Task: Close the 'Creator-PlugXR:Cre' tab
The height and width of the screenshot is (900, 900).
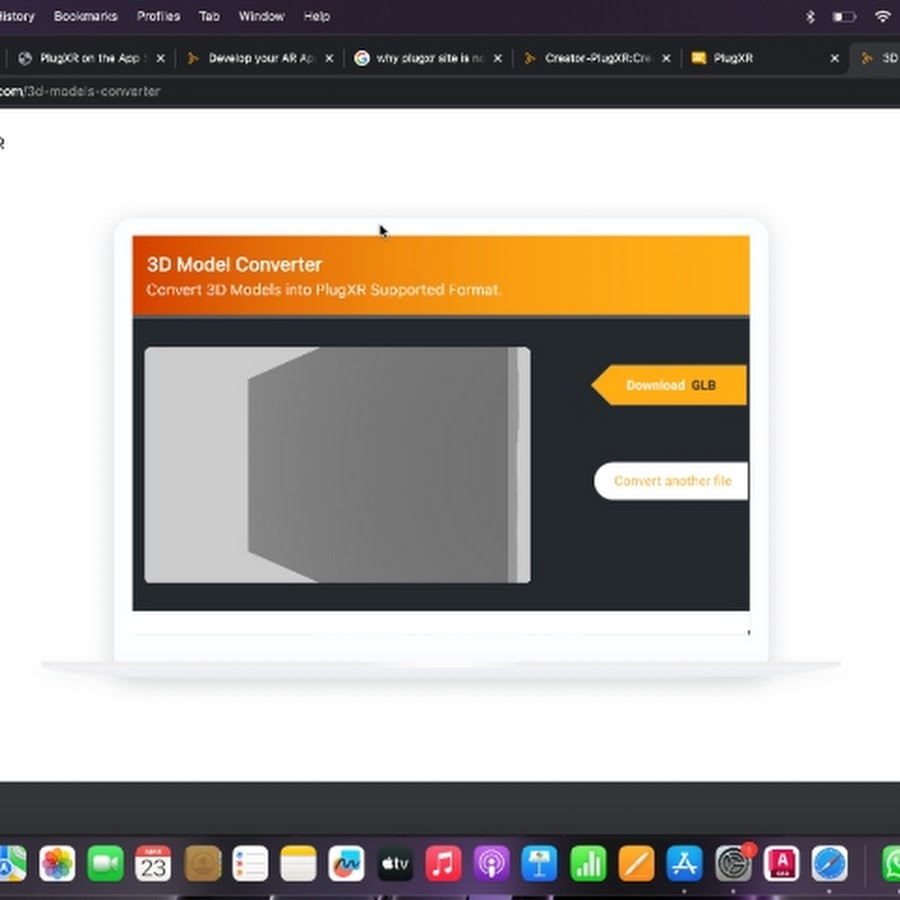Action: (666, 58)
